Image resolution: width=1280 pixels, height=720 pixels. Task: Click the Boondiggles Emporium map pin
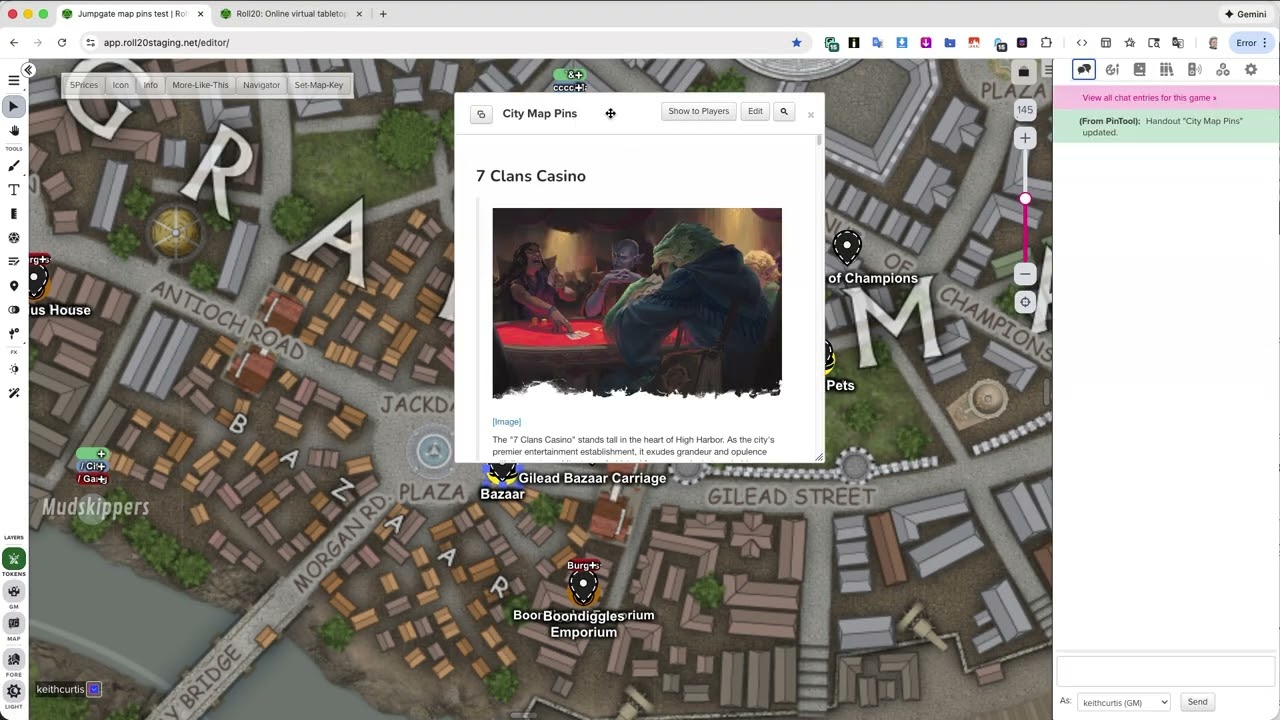pyautogui.click(x=583, y=587)
